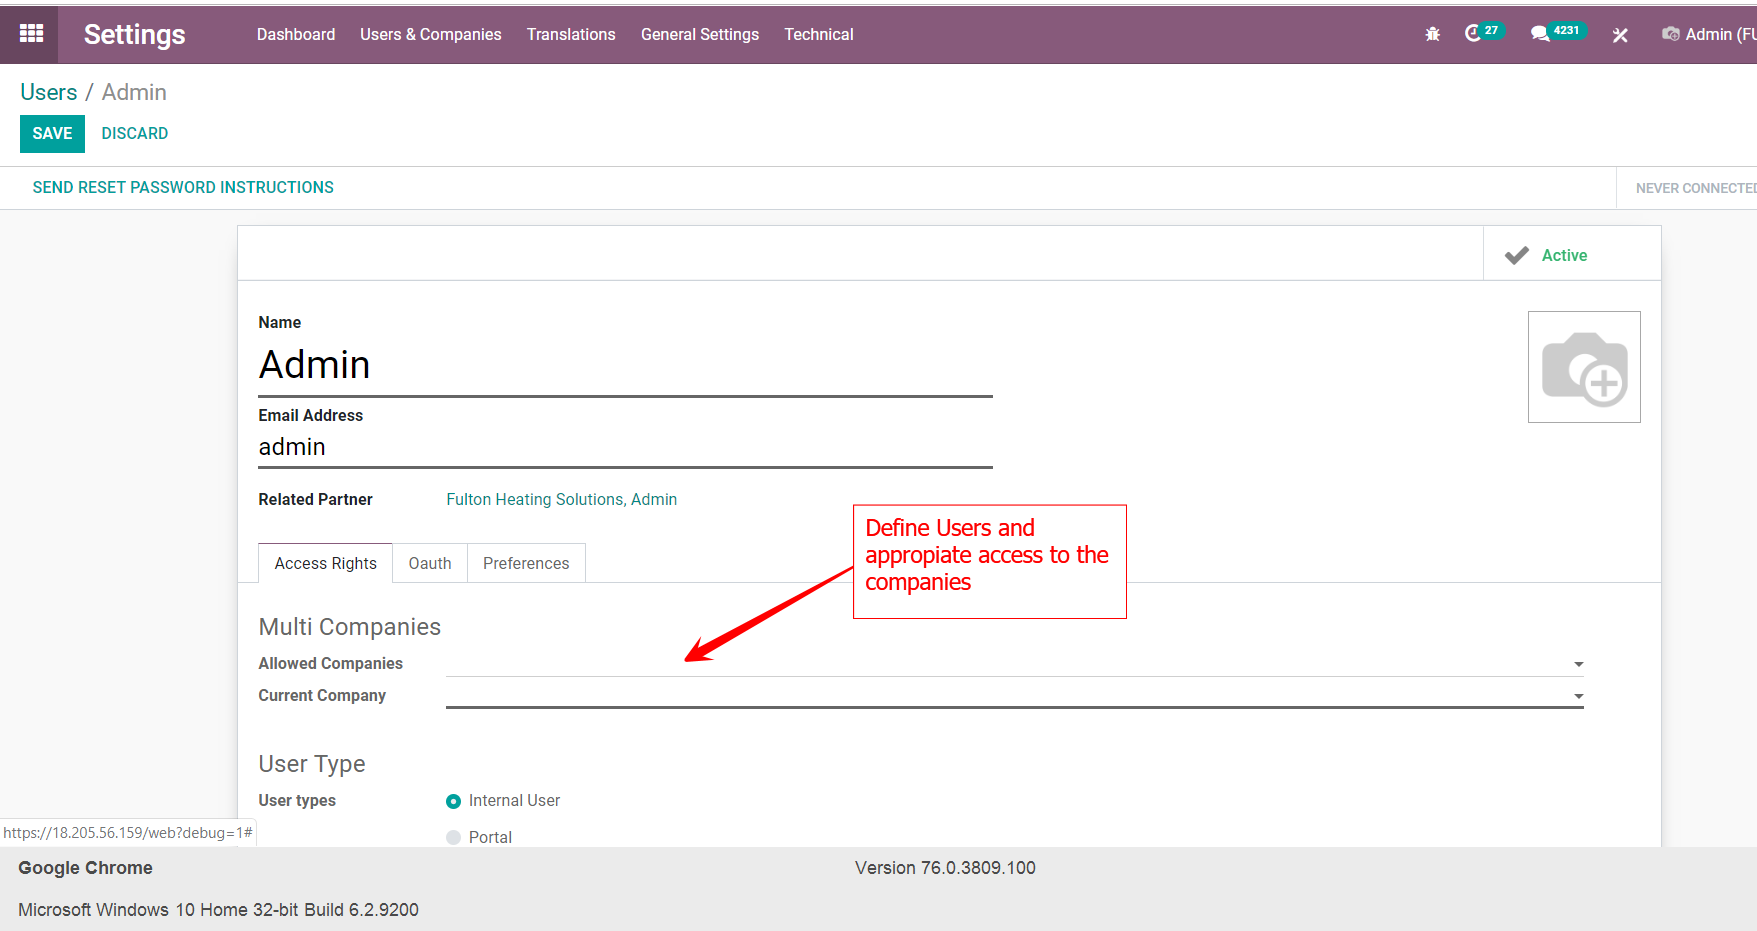This screenshot has width=1757, height=931.
Task: Open Fulton Heating Solutions, Admin partner link
Action: 562,499
